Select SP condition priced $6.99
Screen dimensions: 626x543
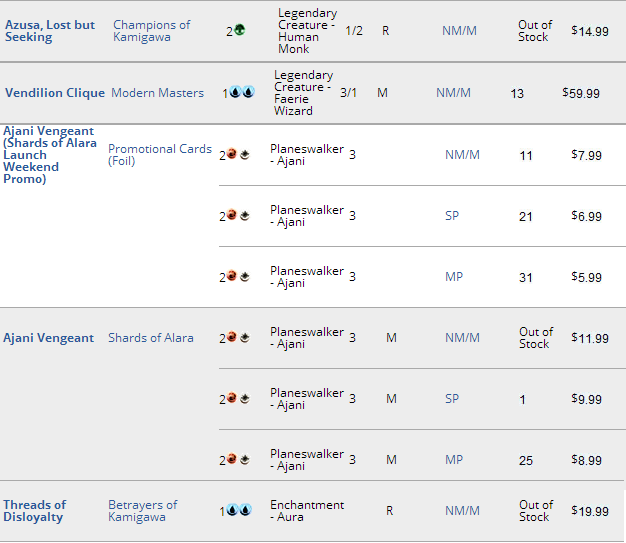[452, 216]
